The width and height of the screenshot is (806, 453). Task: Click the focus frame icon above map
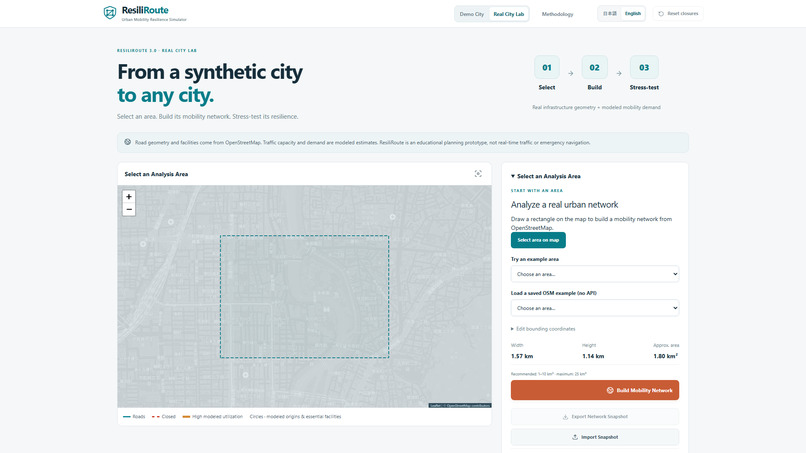coord(478,174)
